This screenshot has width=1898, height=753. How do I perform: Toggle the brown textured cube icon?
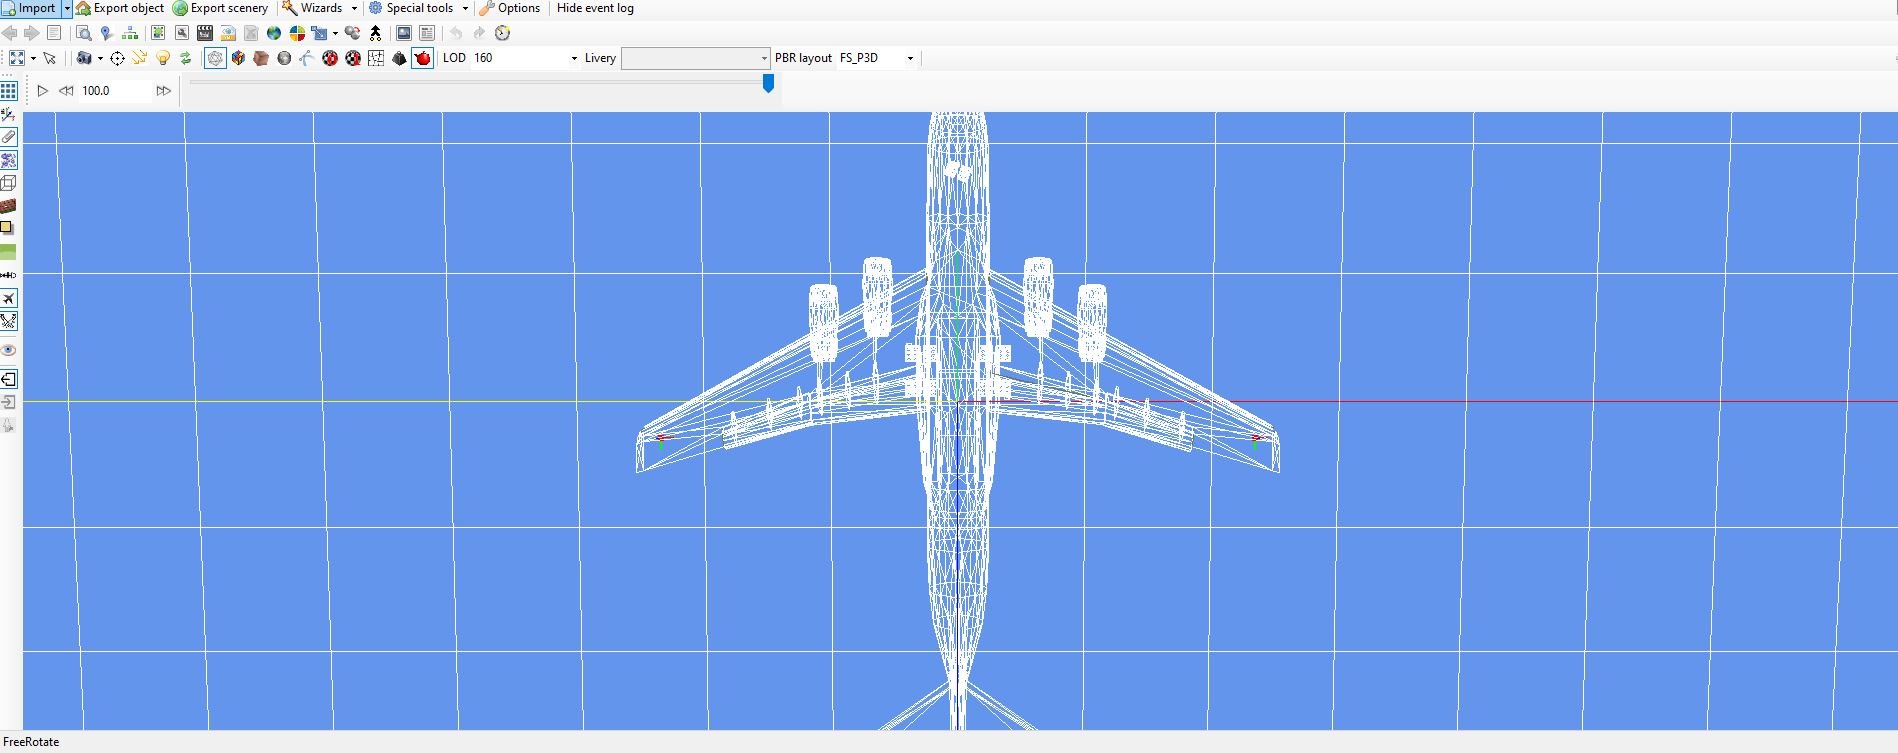(x=261, y=58)
